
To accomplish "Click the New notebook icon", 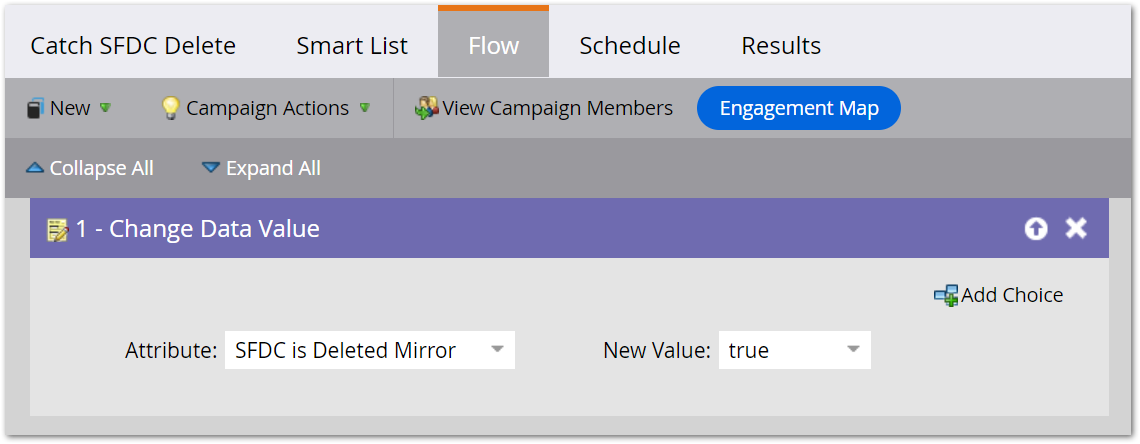I will [x=35, y=108].
